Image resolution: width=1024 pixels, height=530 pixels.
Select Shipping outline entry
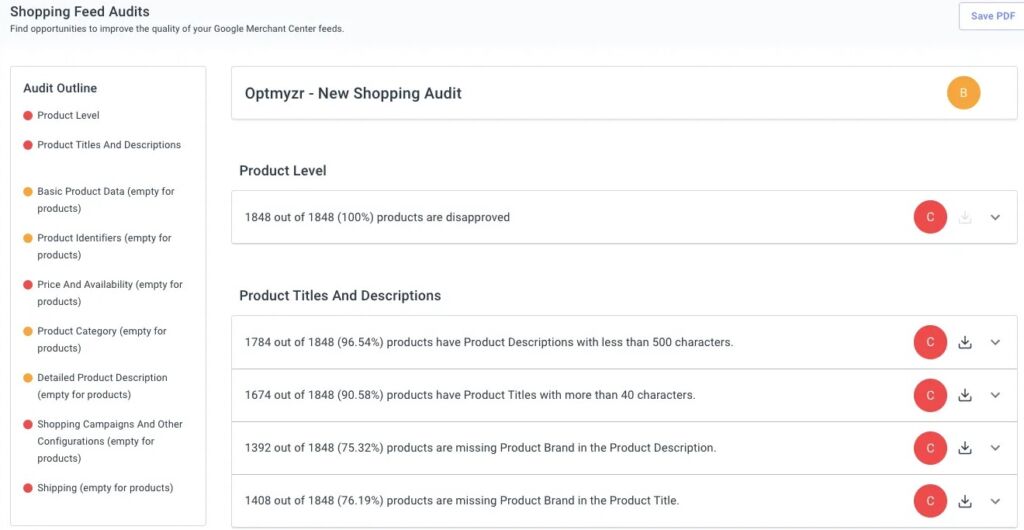tap(105, 488)
